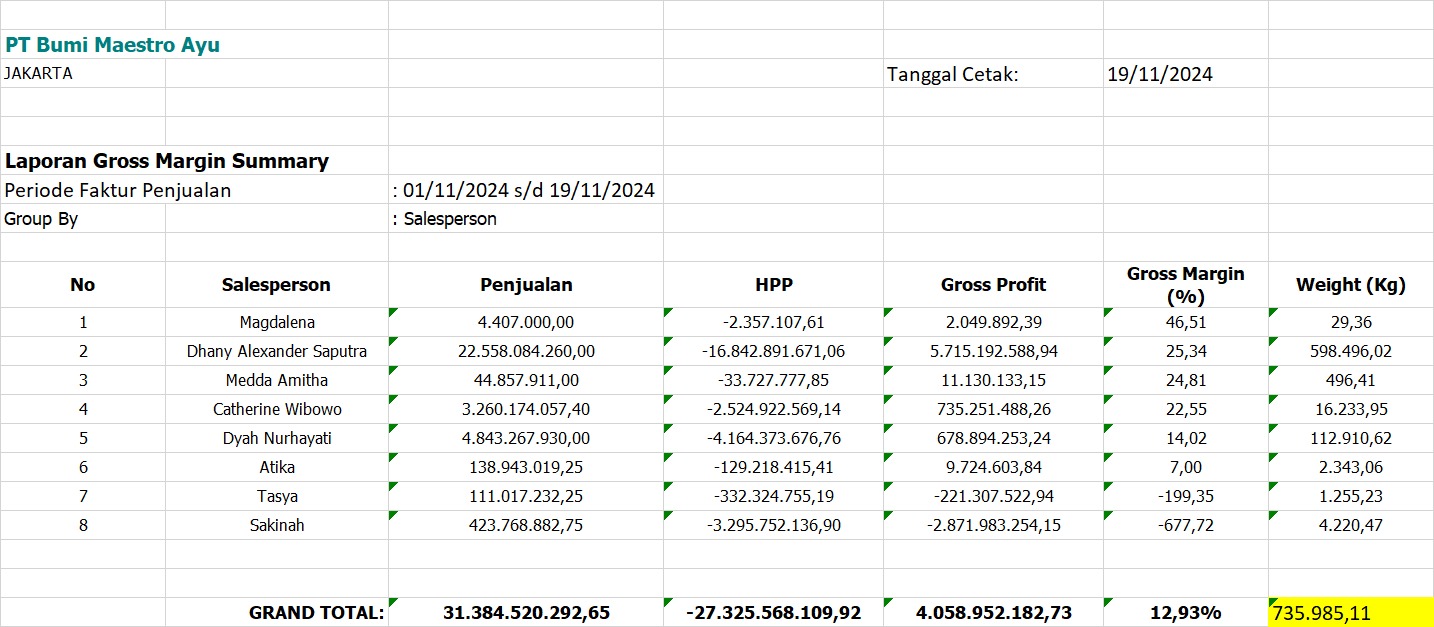Select the period 01/11/2024 s/d 19/11/2024 cell
Screen dimensions: 1434x627
point(524,190)
